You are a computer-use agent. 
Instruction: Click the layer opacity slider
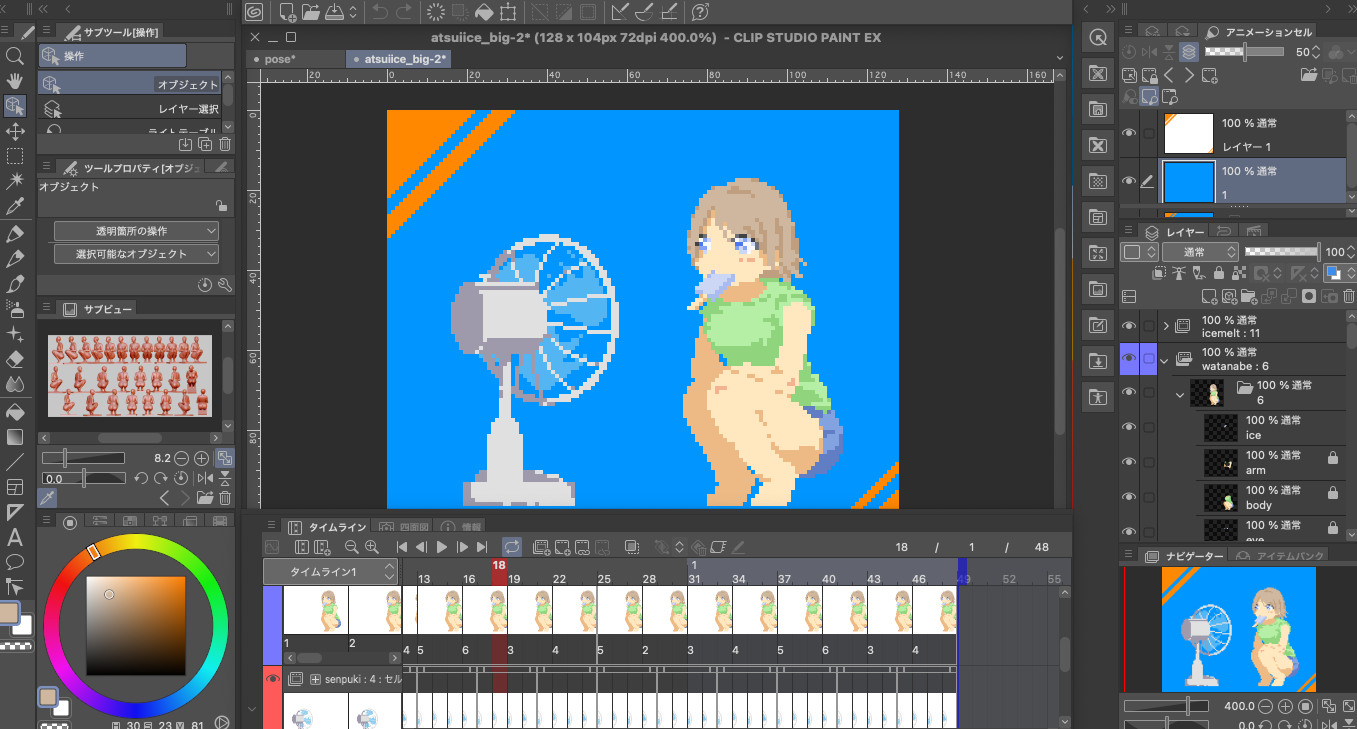1281,253
